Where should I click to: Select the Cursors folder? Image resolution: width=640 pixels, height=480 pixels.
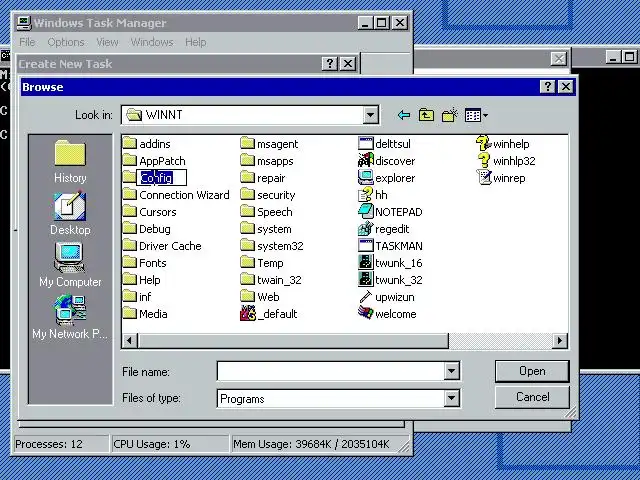[150, 212]
